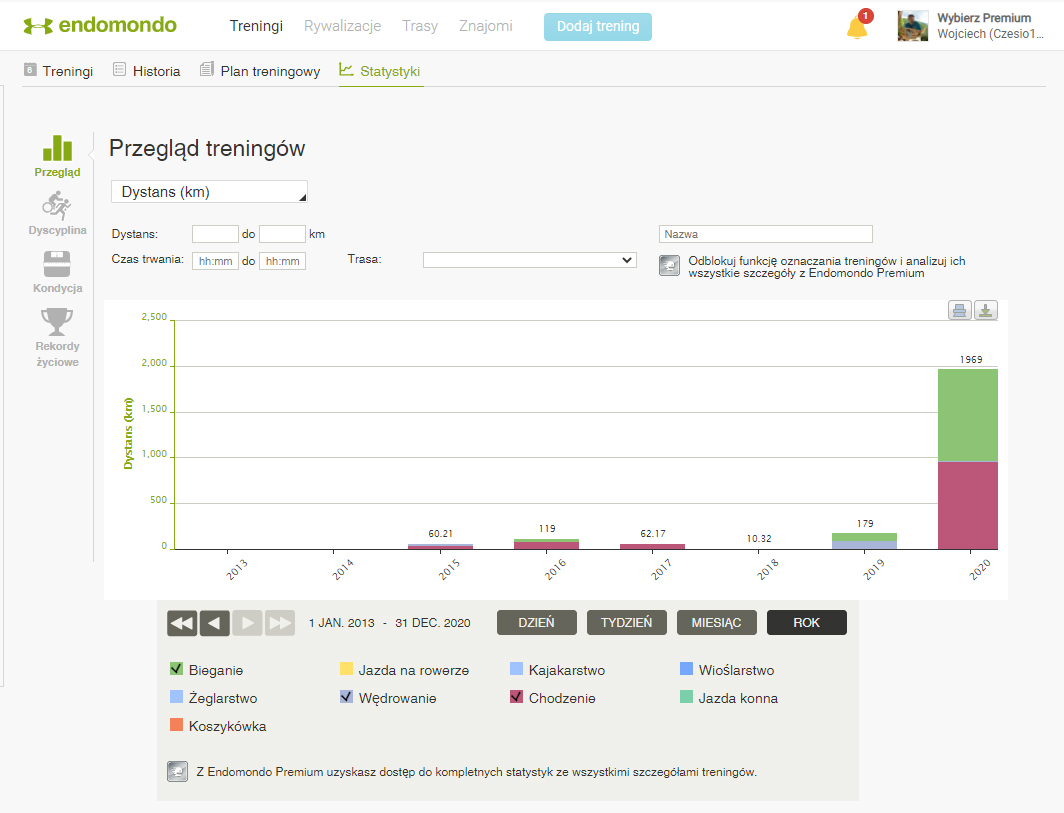This screenshot has width=1064, height=813.
Task: Select the MIESIĄC view button
Action: [x=716, y=623]
